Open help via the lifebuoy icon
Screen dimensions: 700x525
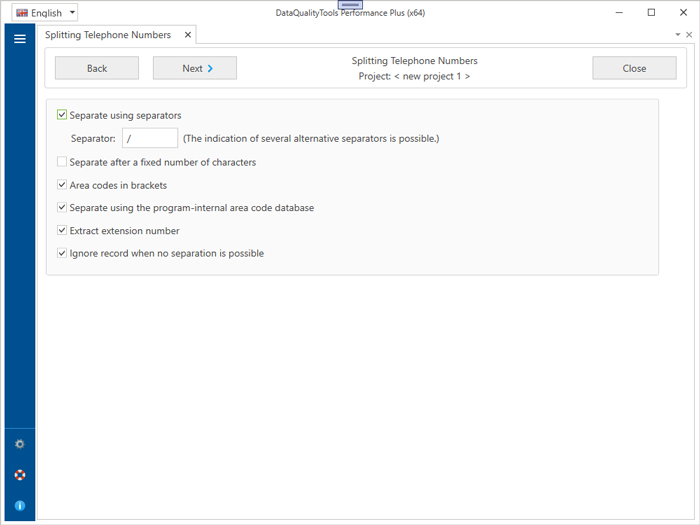19,475
